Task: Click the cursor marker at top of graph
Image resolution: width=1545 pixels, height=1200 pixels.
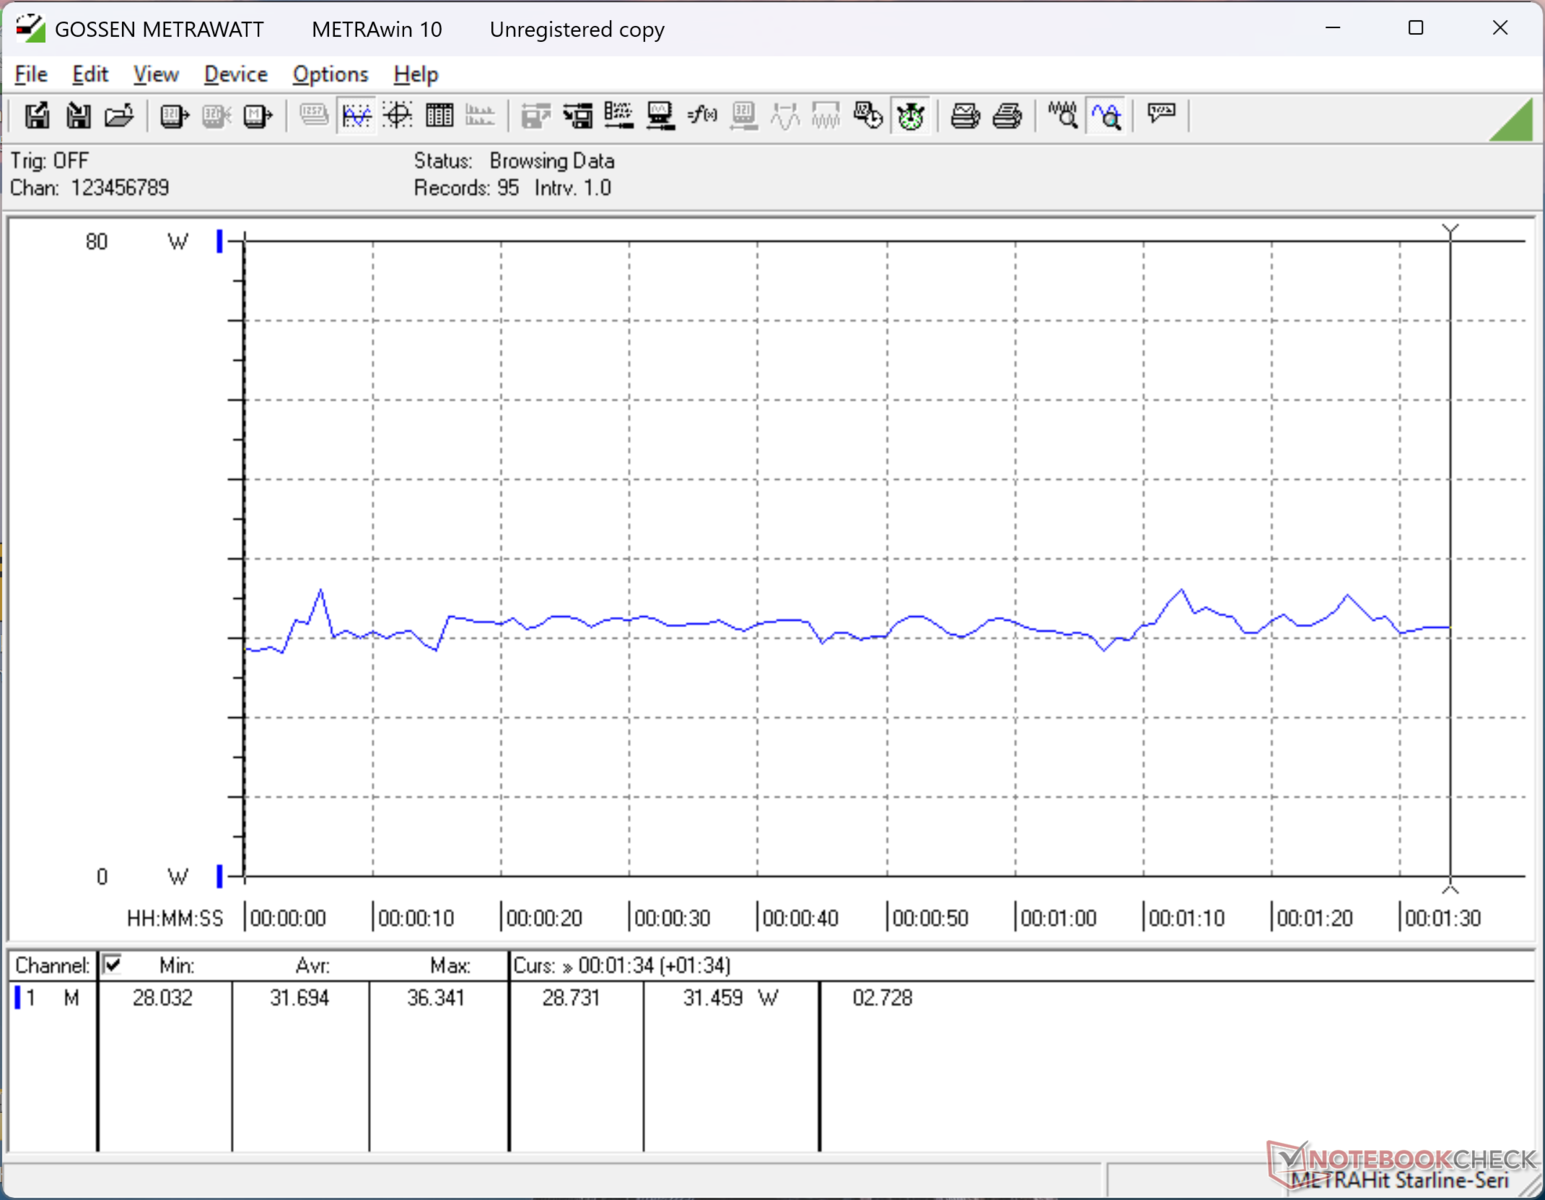Action: 1450,231
